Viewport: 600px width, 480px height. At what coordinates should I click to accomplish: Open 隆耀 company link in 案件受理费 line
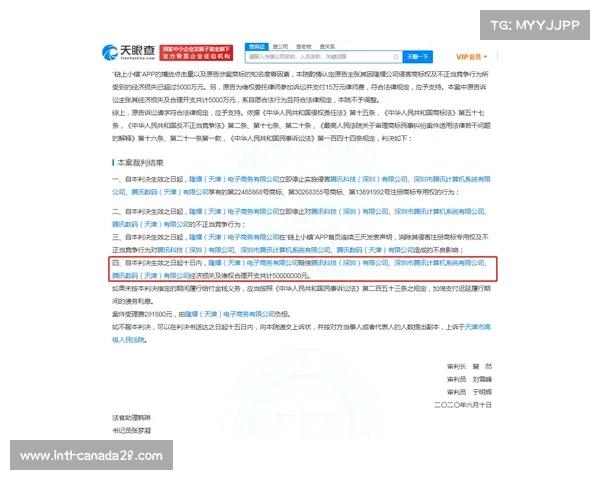(x=230, y=314)
